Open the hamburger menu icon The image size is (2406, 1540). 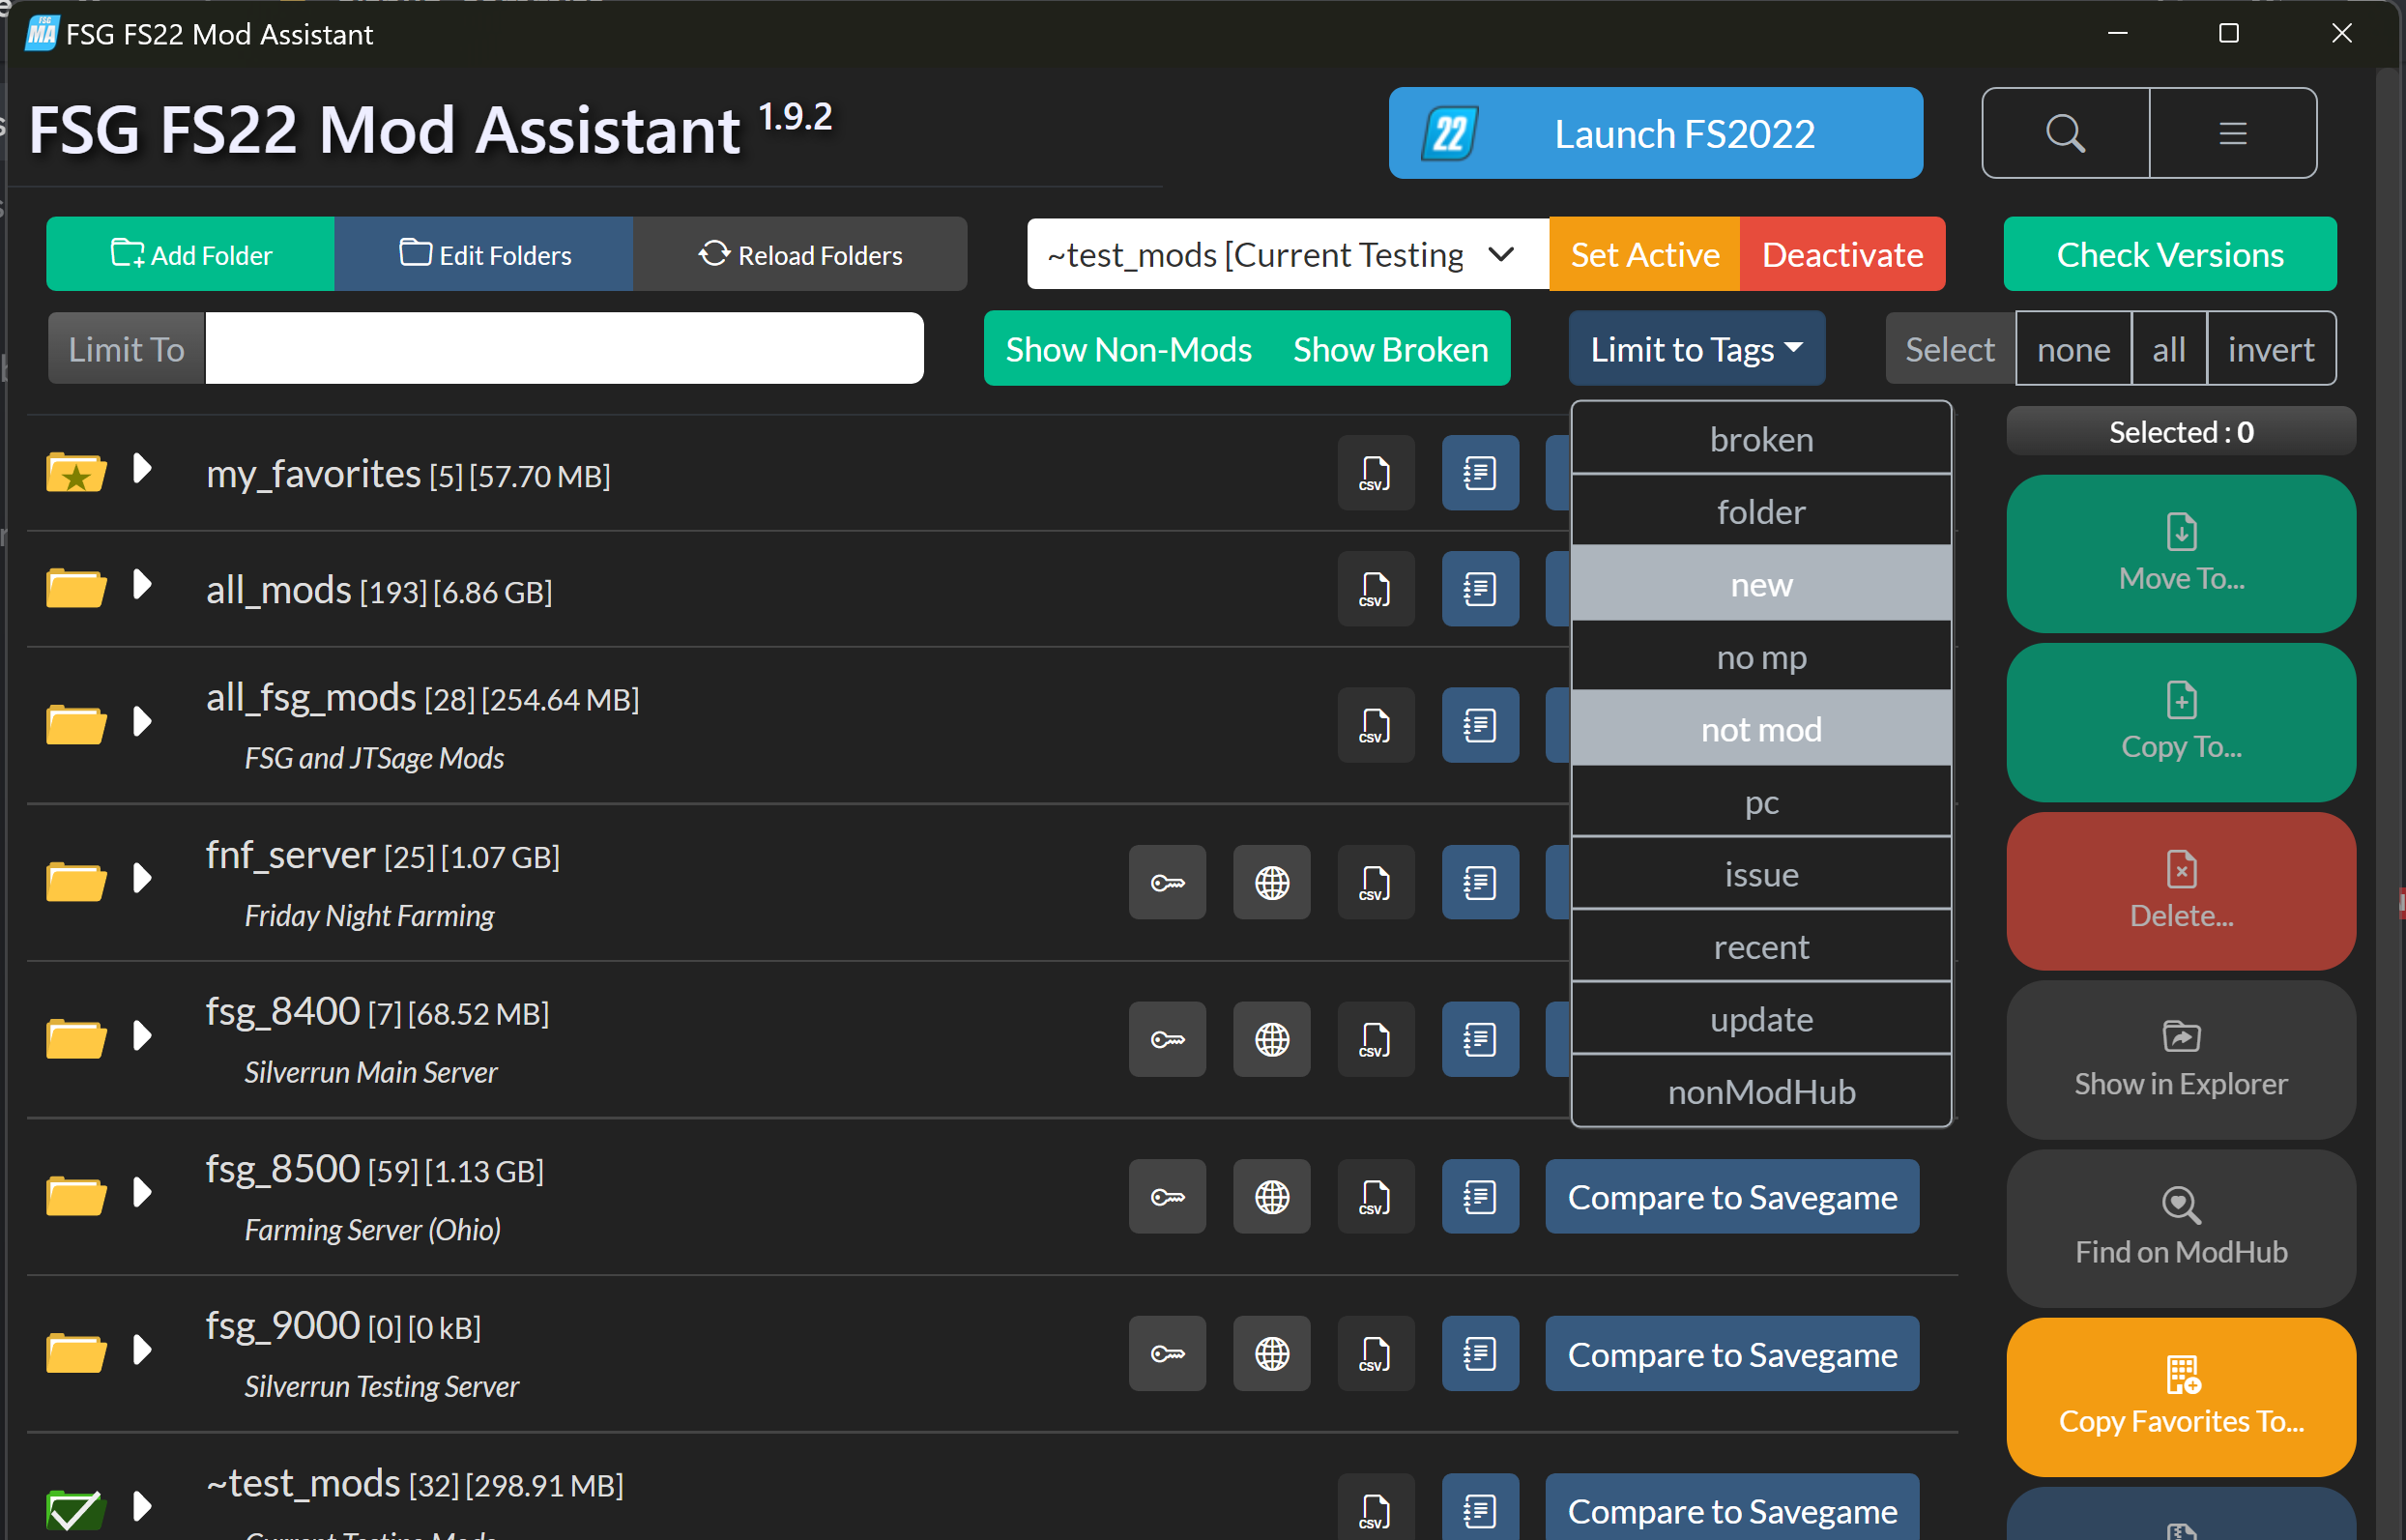tap(2232, 133)
